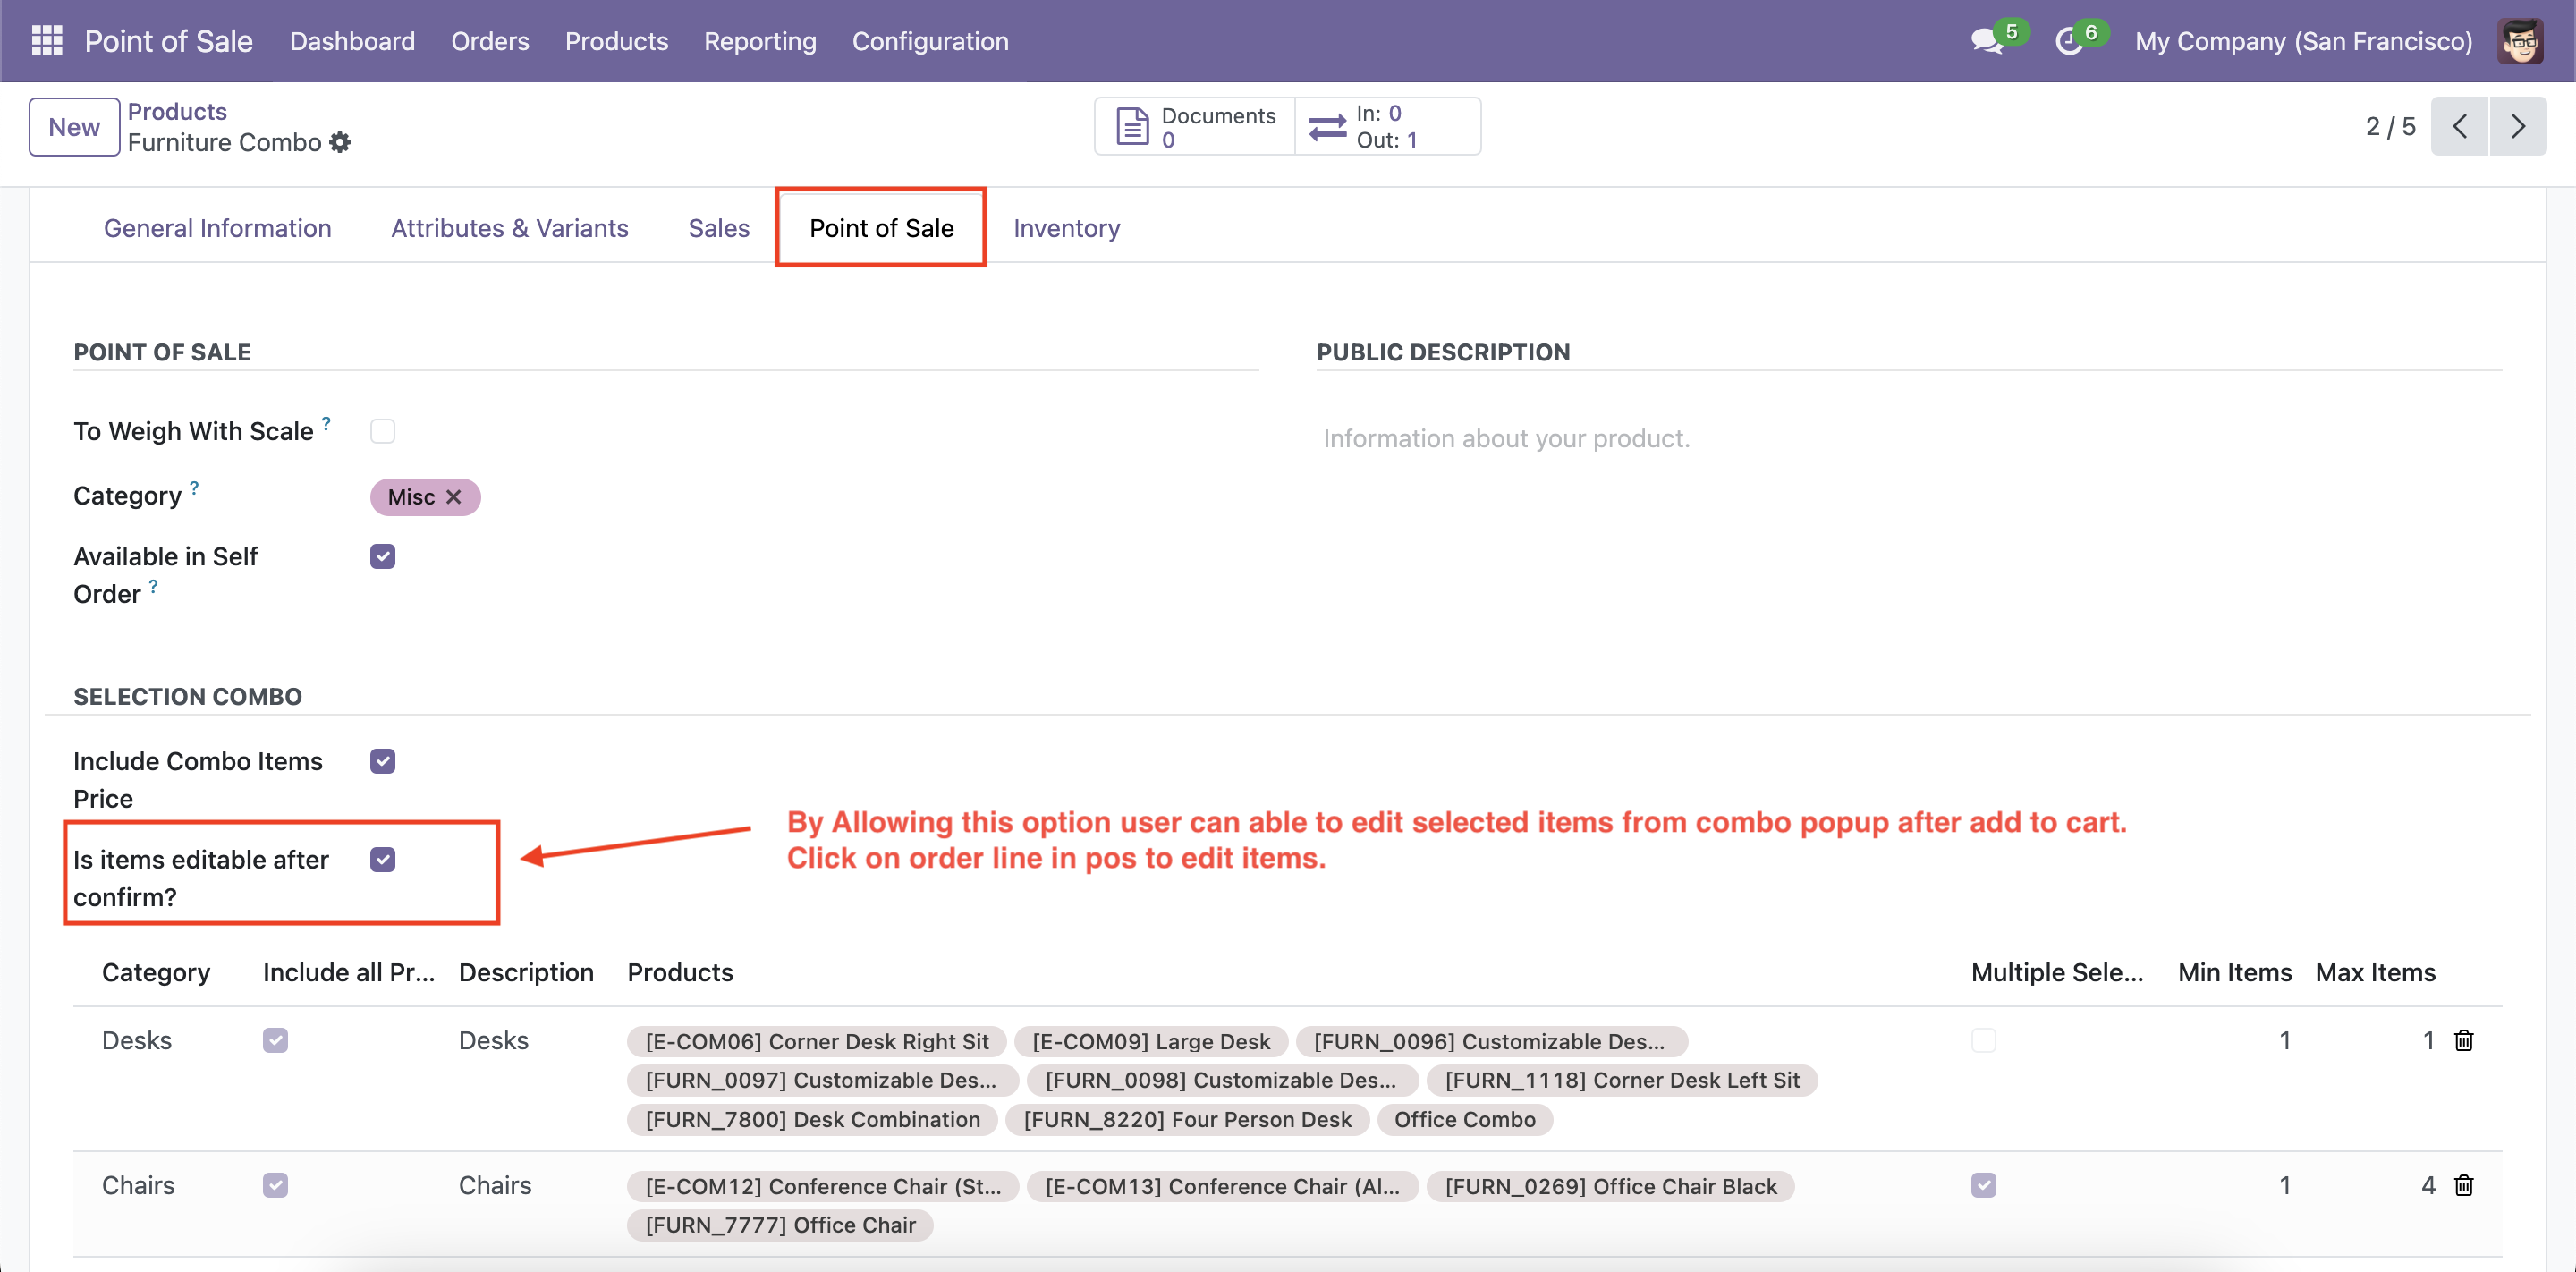The width and height of the screenshot is (2576, 1272).
Task: Go to next record with right chevron
Action: [x=2517, y=127]
